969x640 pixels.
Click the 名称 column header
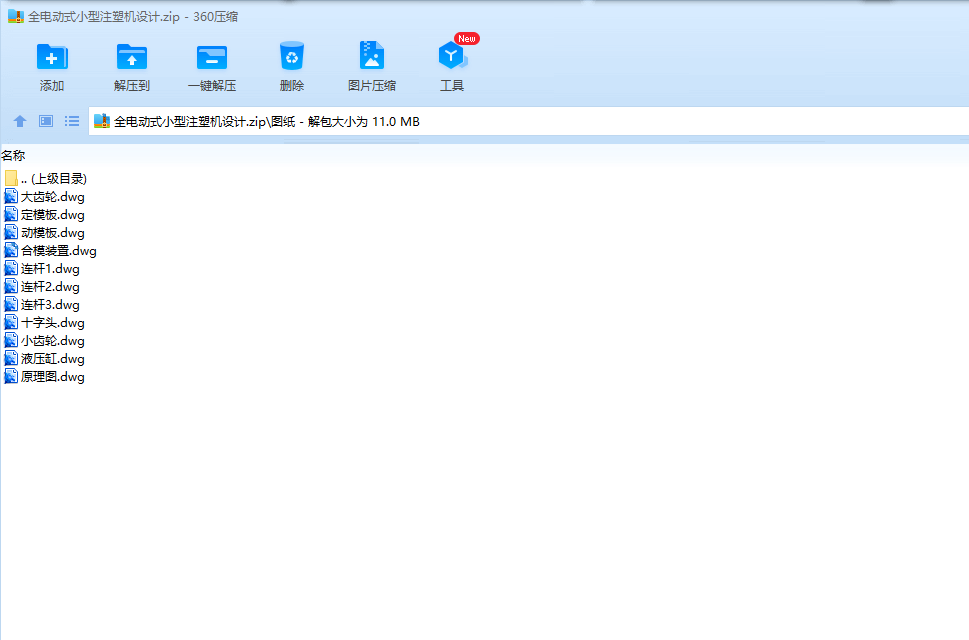[13, 156]
